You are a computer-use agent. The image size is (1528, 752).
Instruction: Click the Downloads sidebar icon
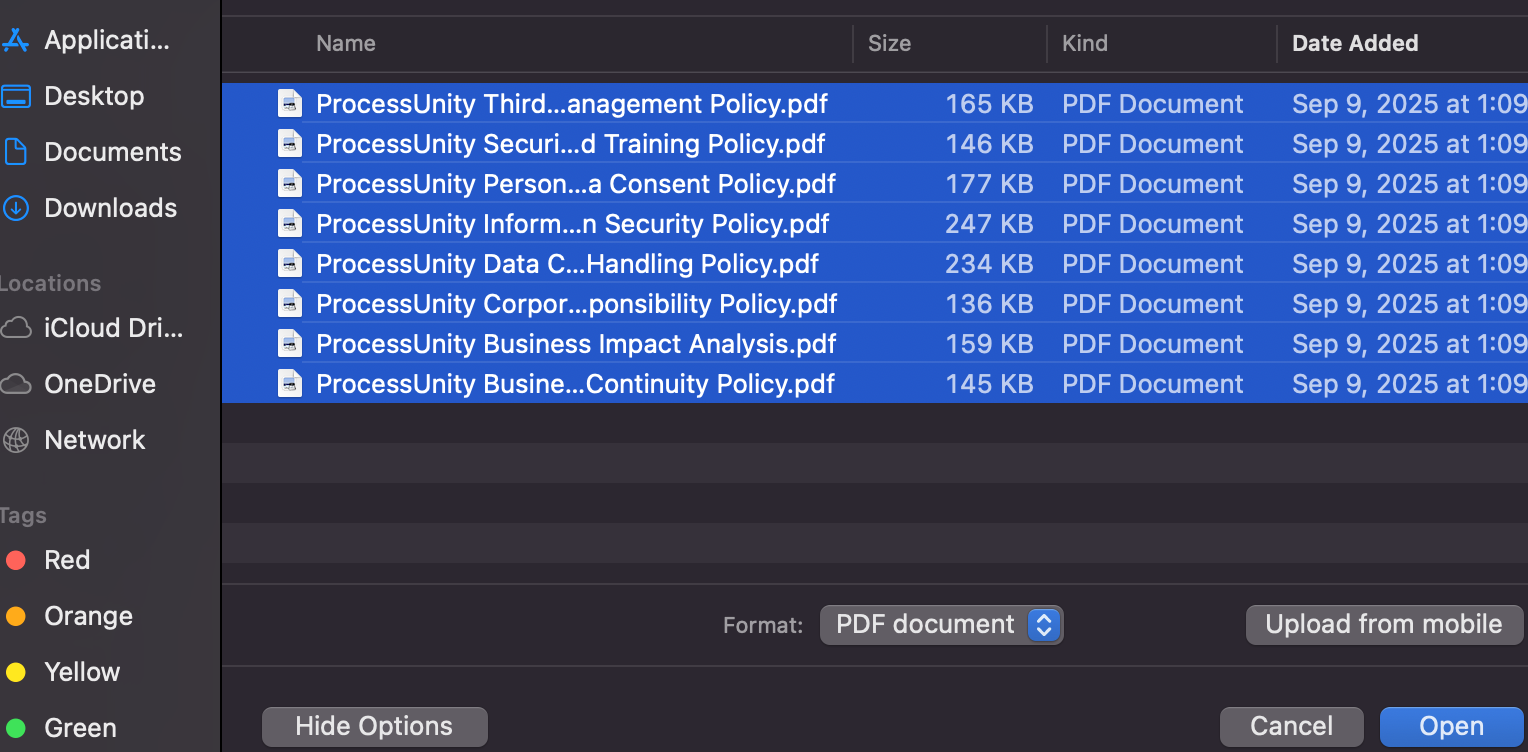tap(15, 208)
